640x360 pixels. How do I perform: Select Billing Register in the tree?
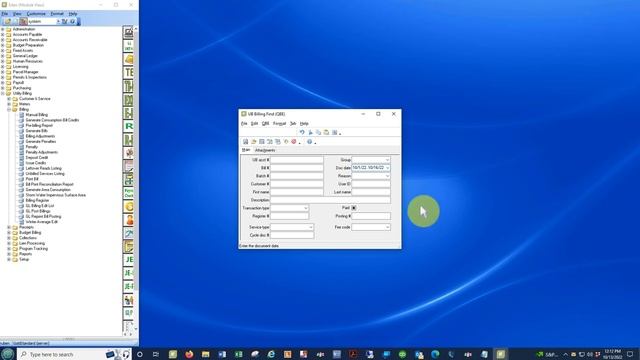tap(37, 200)
